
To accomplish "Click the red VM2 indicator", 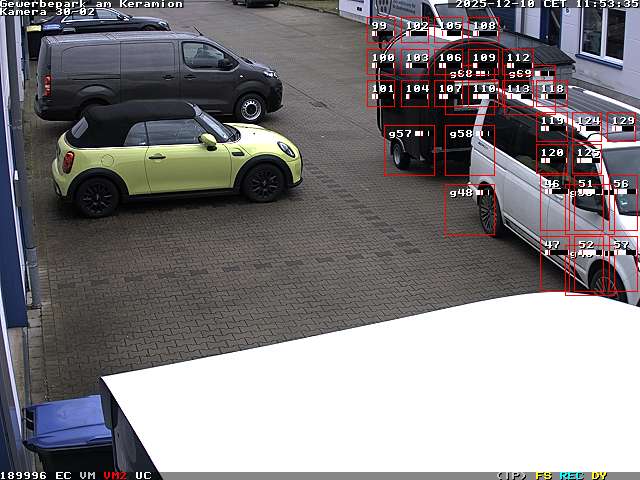I will pos(115,475).
